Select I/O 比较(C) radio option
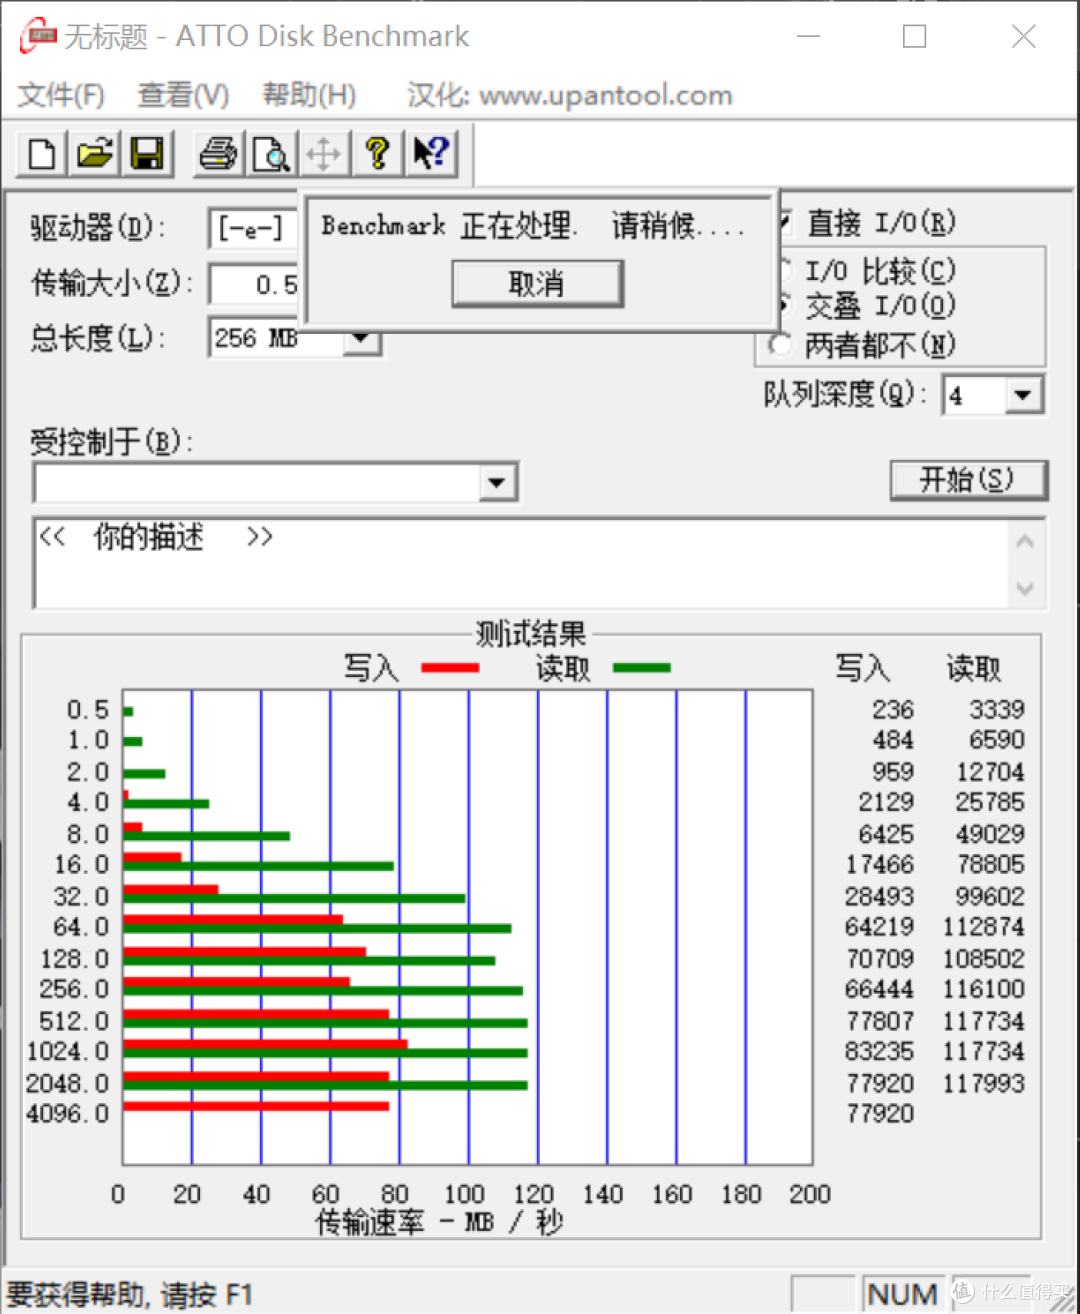1080x1314 pixels. coord(785,271)
